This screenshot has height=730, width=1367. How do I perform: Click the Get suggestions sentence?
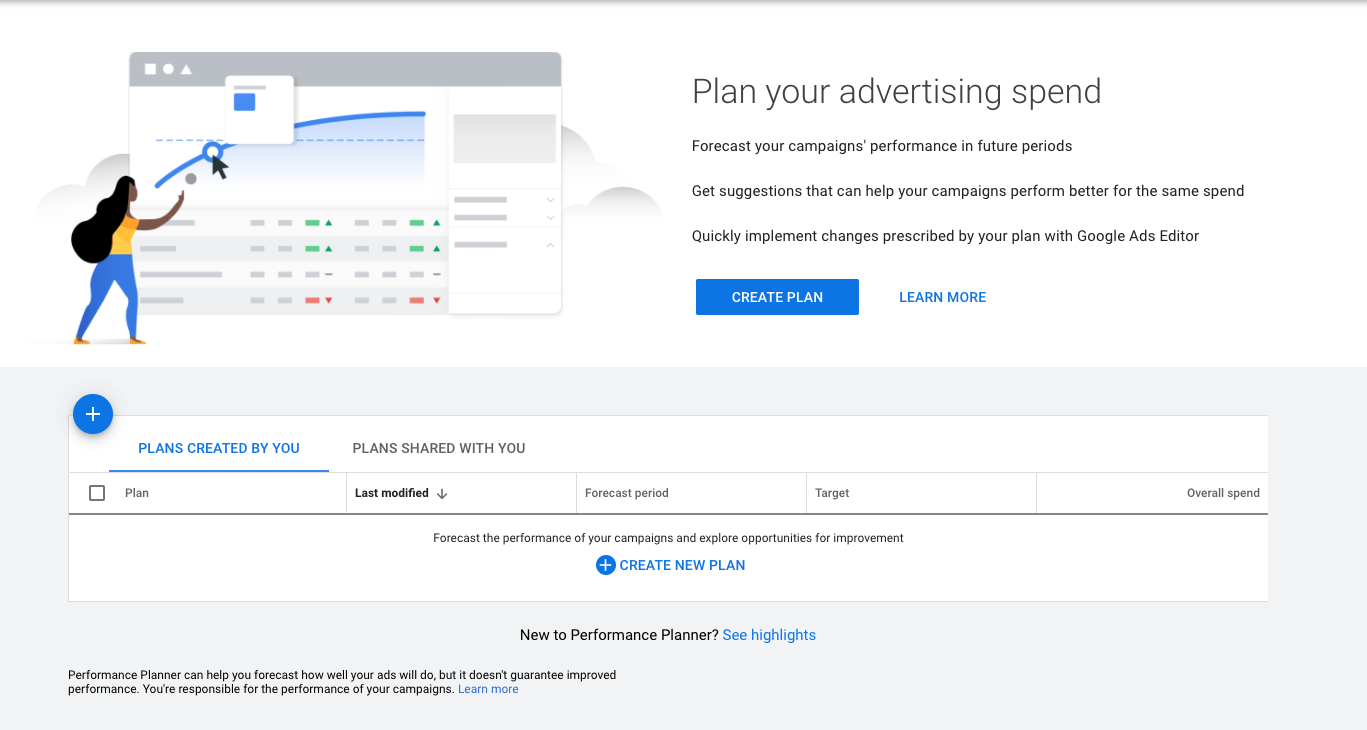(968, 191)
